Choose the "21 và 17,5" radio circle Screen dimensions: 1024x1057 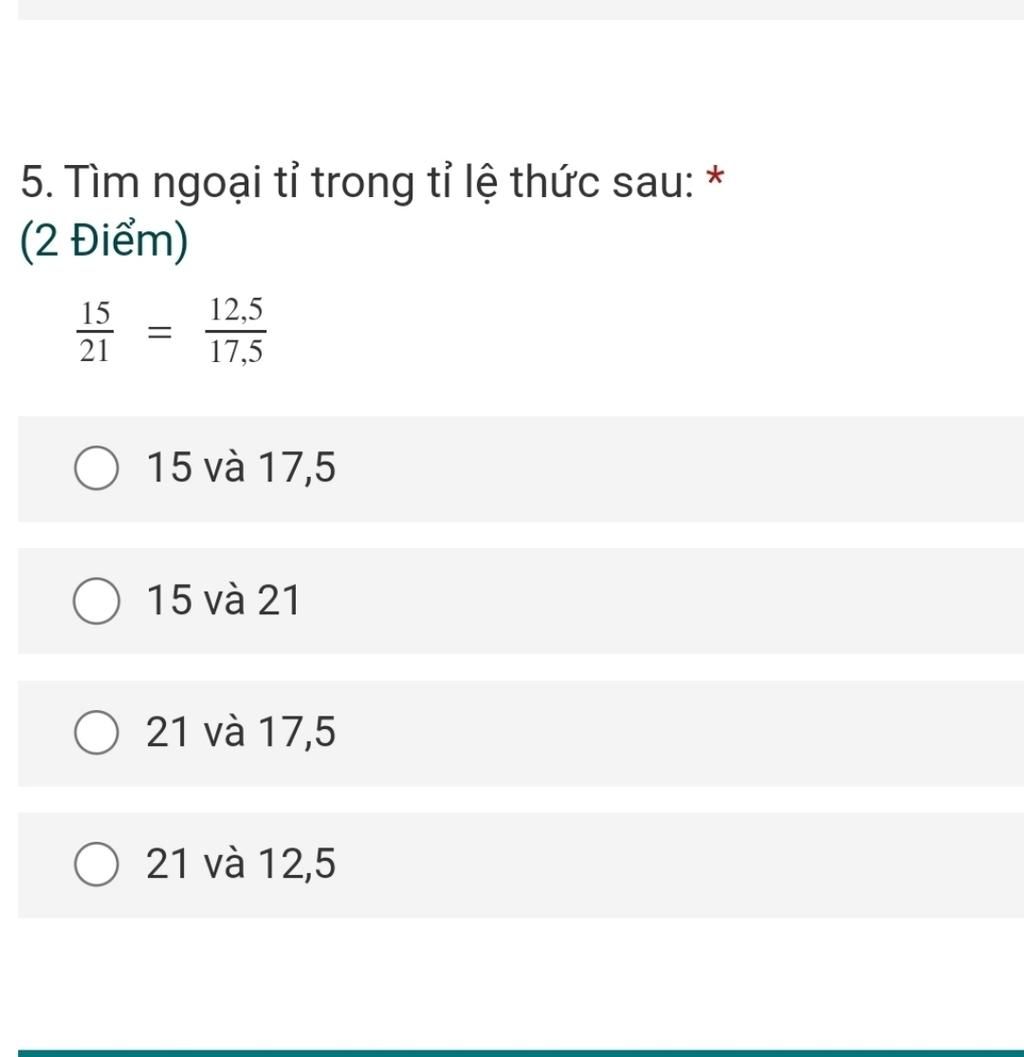point(96,733)
